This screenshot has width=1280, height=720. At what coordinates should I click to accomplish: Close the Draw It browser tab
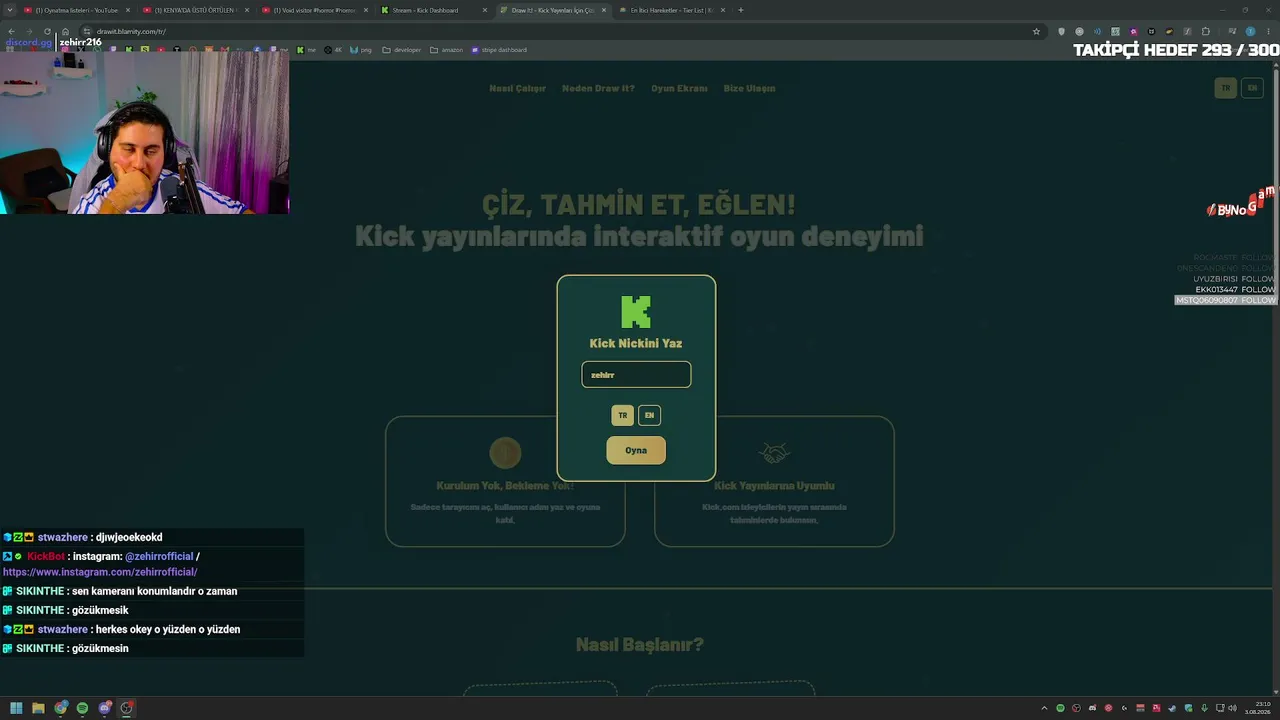click(604, 10)
